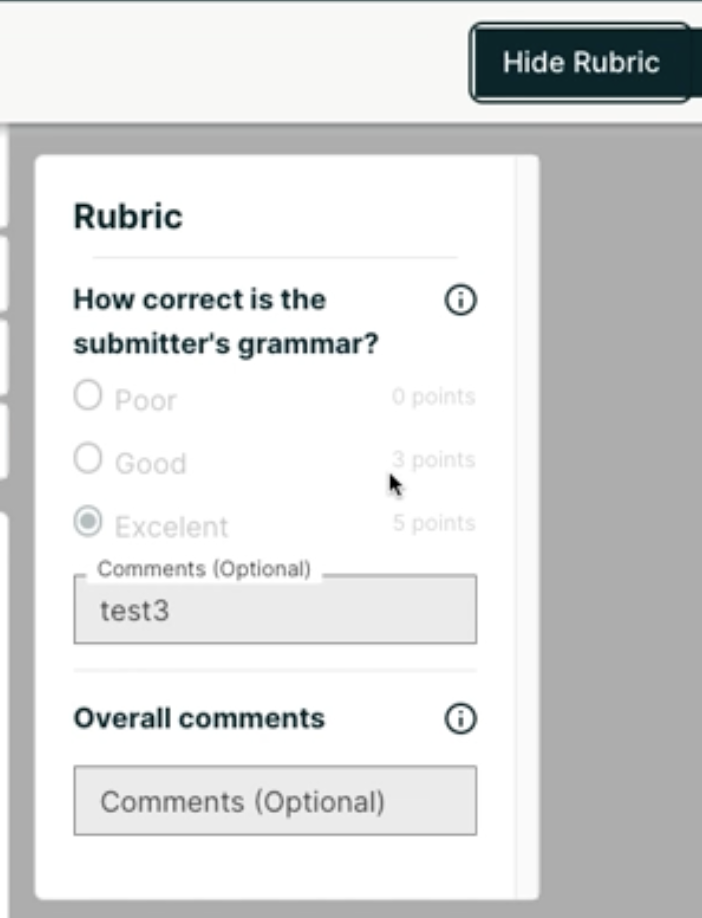The image size is (702, 918).
Task: Select the Good radio button
Action: tap(88, 459)
